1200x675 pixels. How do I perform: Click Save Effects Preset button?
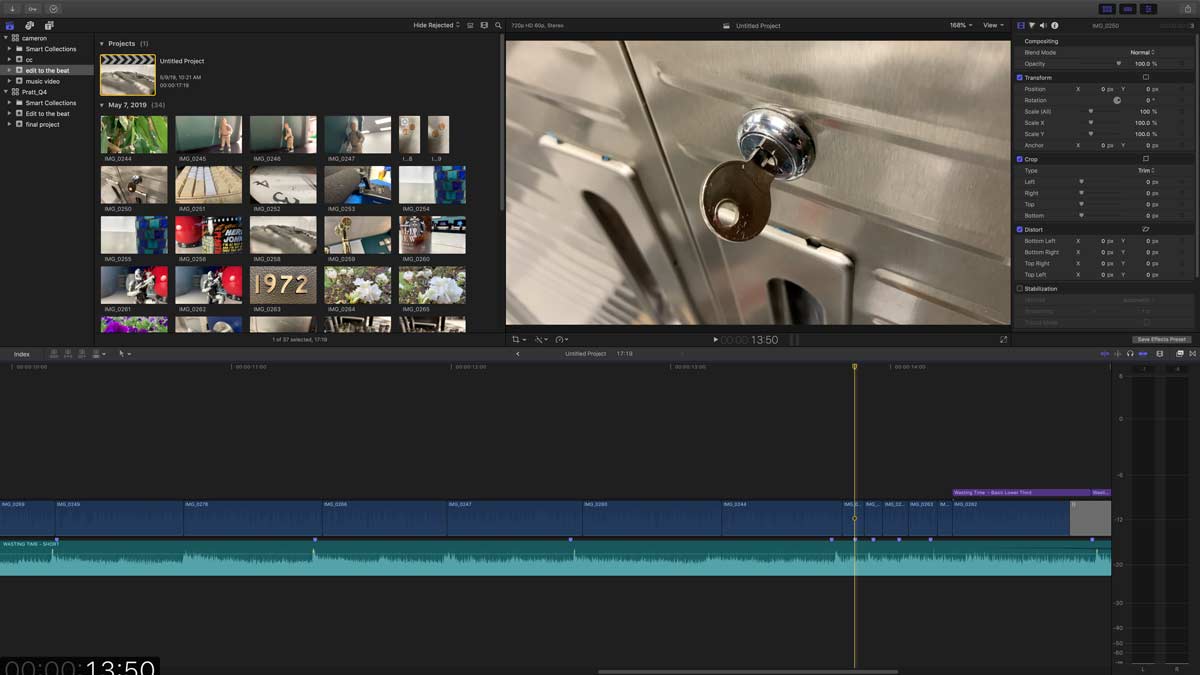(1163, 339)
